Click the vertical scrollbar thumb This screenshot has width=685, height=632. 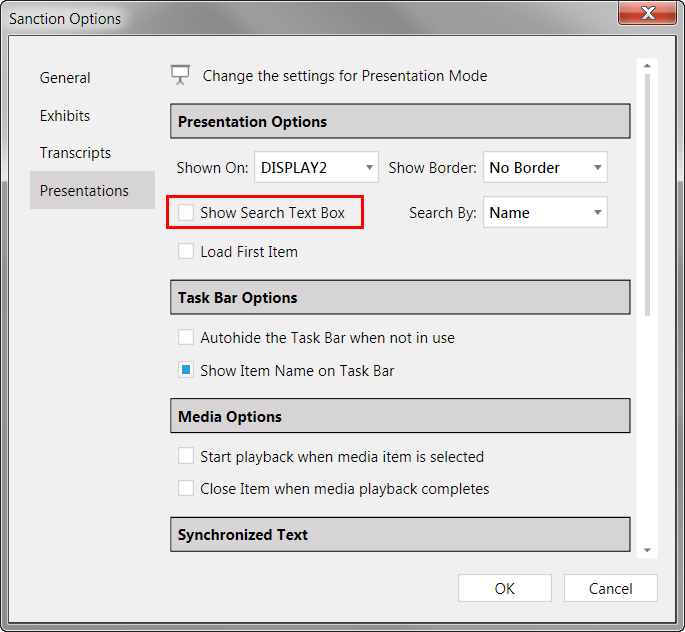pos(647,194)
